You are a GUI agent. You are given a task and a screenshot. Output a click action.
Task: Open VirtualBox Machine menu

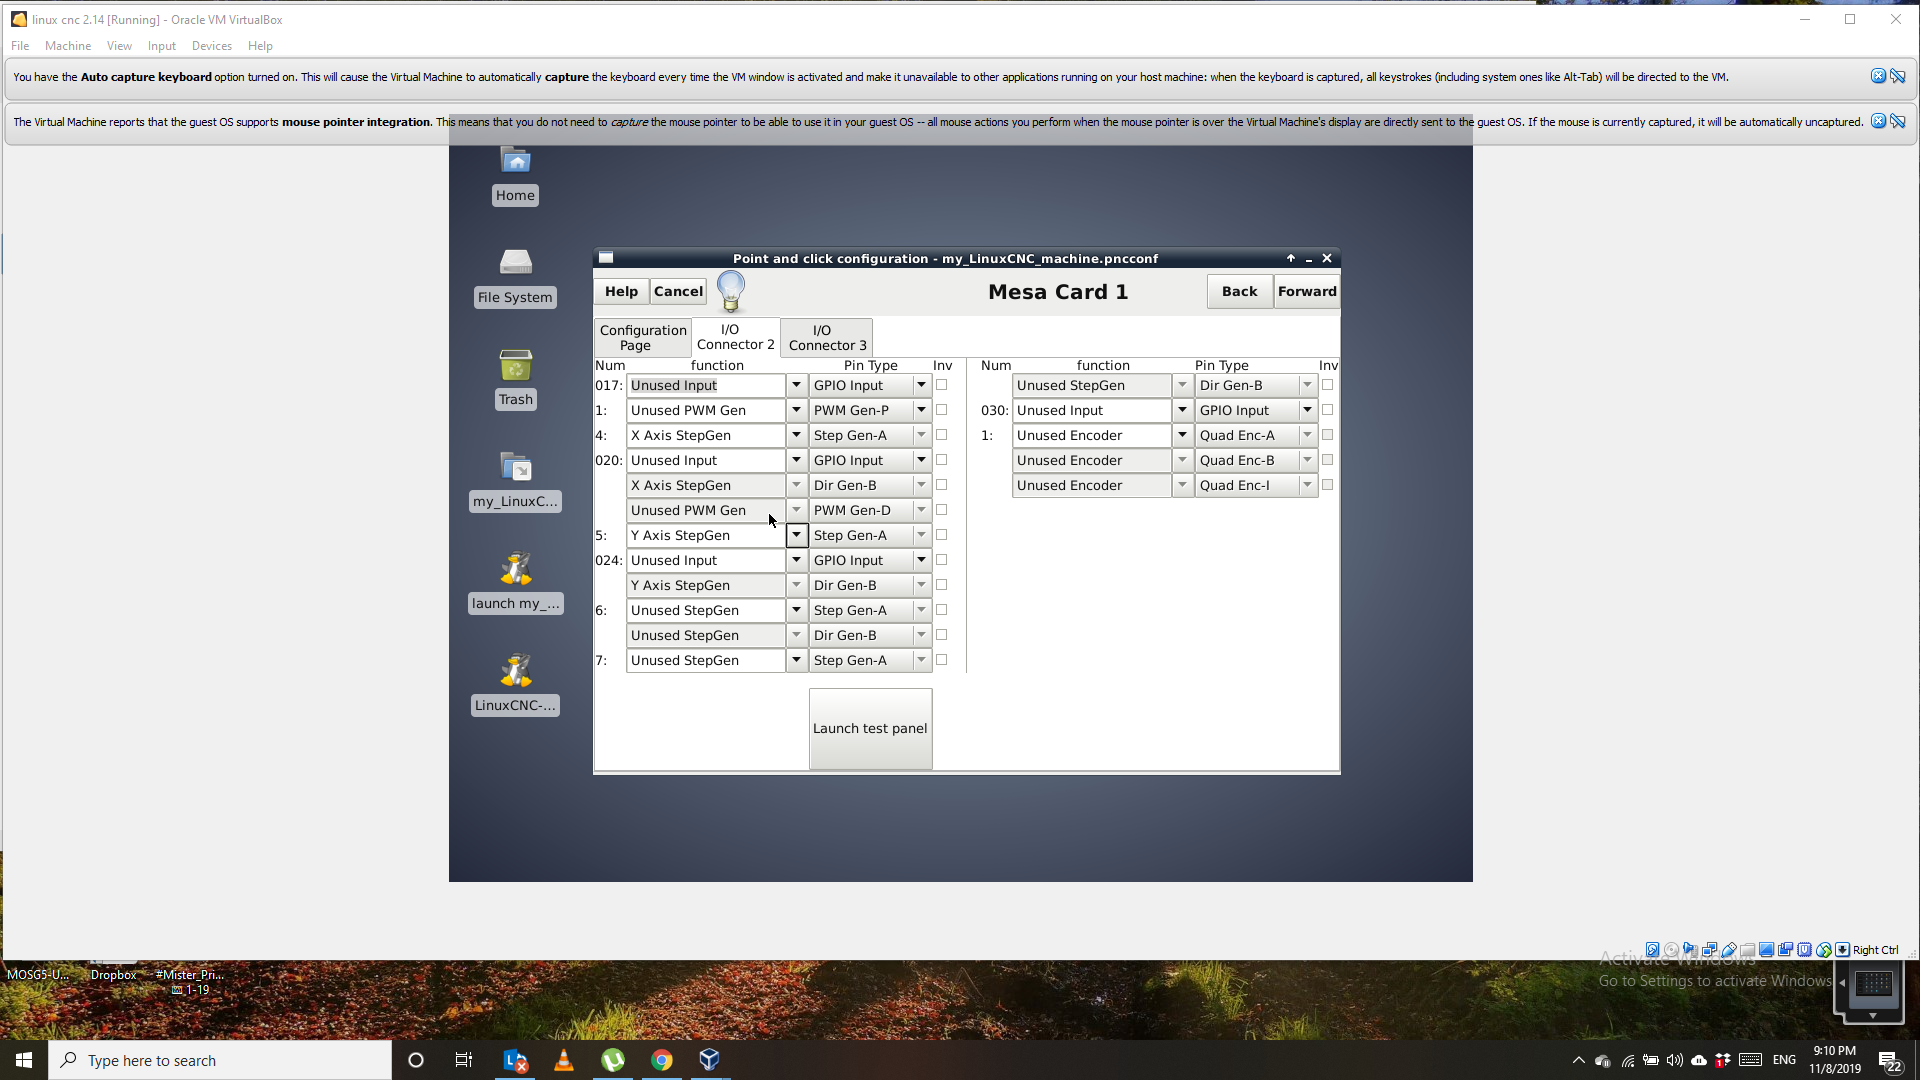coord(68,46)
